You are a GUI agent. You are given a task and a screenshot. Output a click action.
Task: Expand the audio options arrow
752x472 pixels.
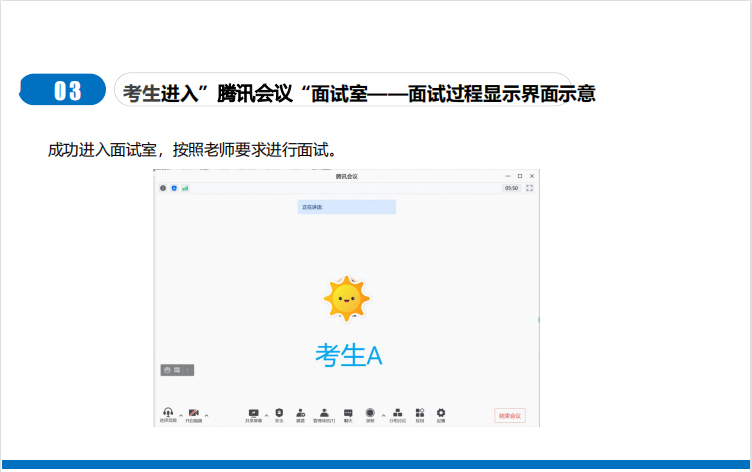[x=180, y=414]
